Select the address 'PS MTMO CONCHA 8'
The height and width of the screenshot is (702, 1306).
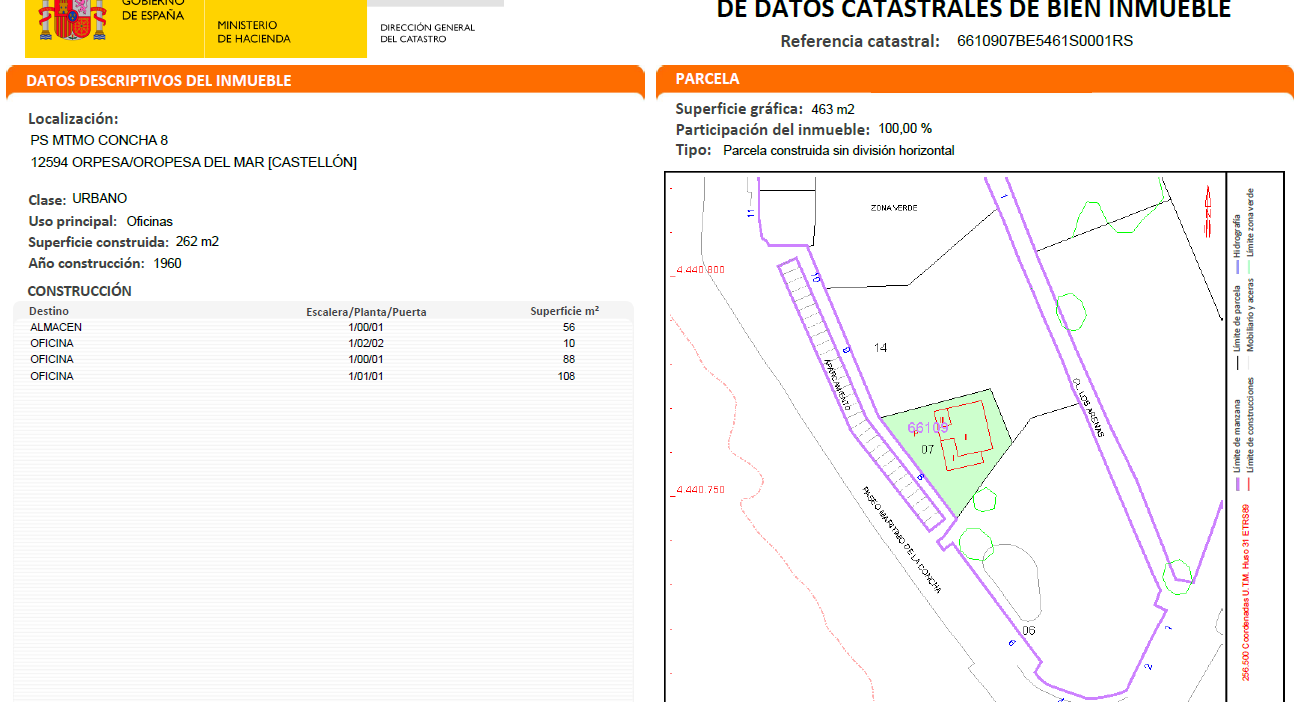100,140
